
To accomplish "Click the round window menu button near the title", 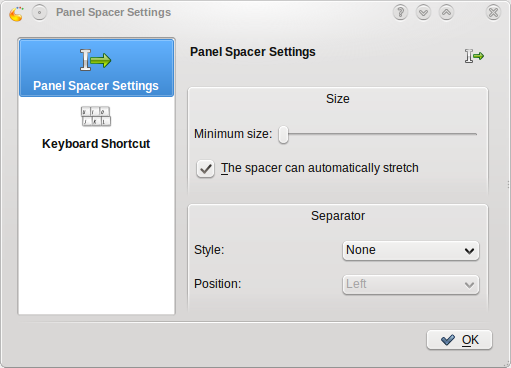I will point(39,13).
